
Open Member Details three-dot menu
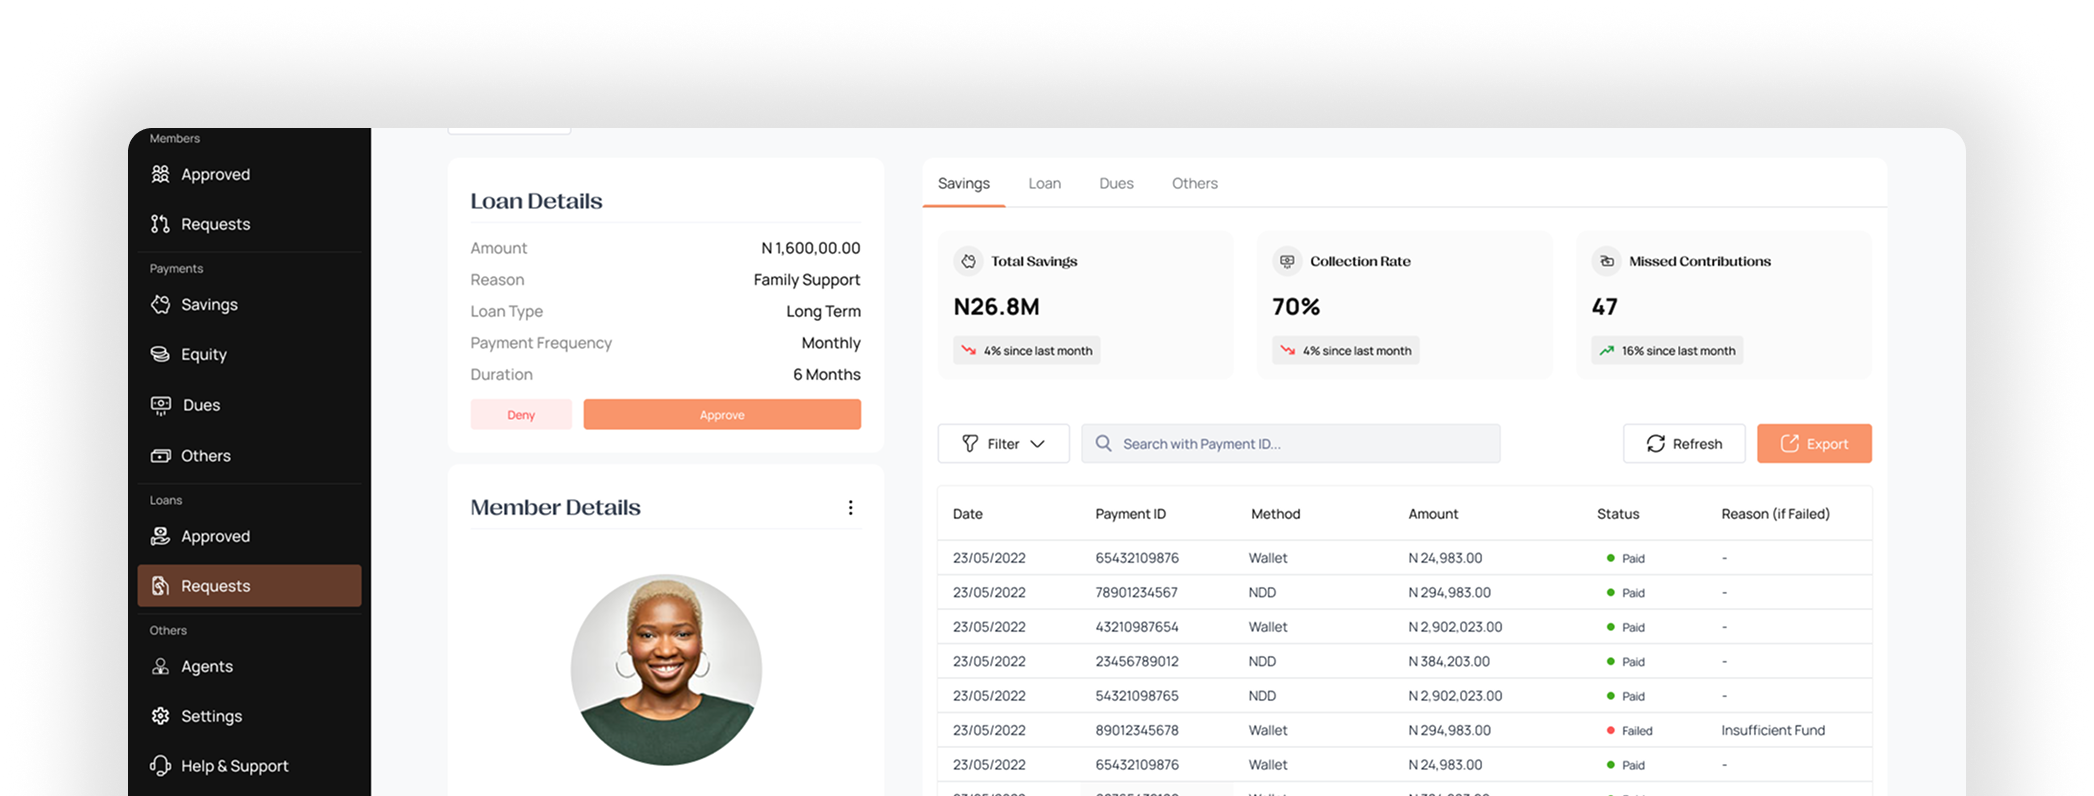(x=850, y=508)
